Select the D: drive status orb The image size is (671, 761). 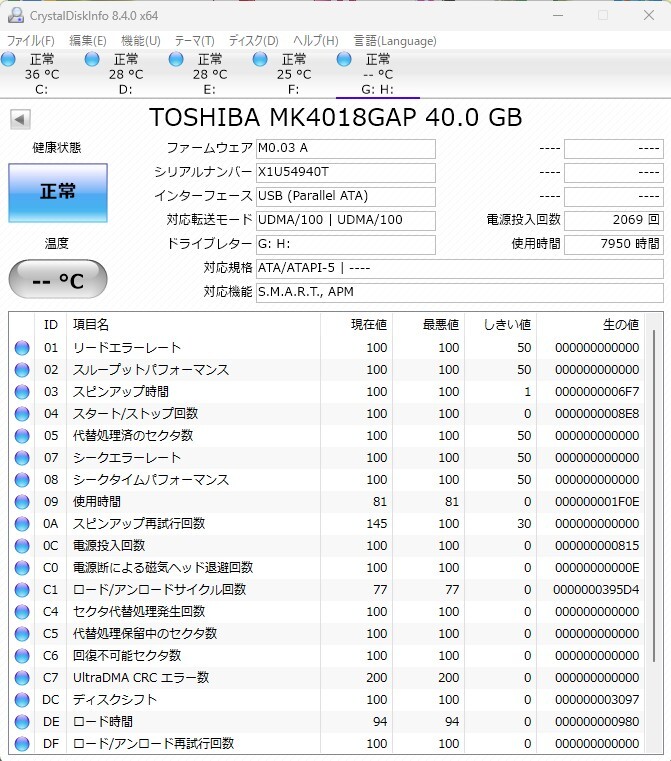pos(93,60)
